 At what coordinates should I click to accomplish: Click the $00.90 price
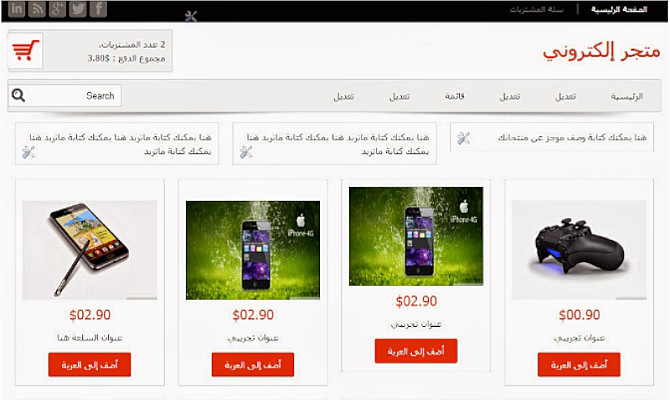pyautogui.click(x=579, y=315)
